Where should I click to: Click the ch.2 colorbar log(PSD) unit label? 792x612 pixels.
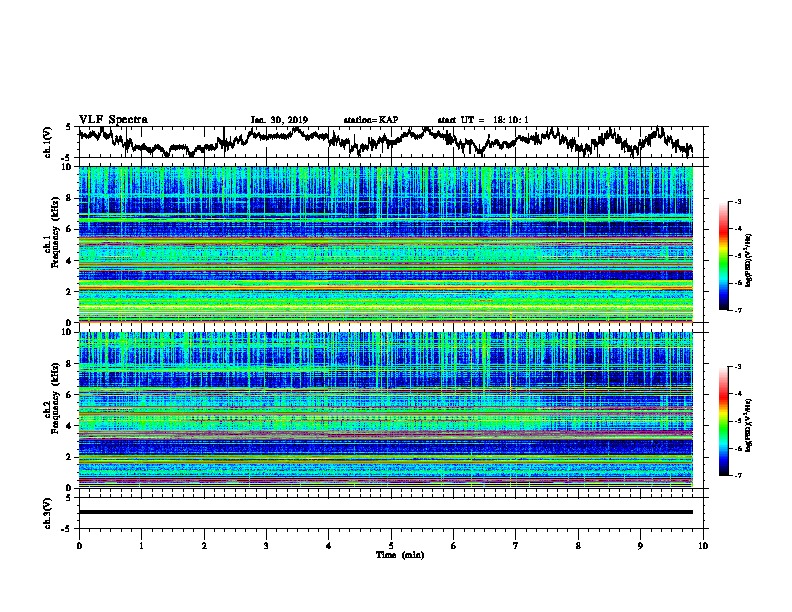coord(749,425)
